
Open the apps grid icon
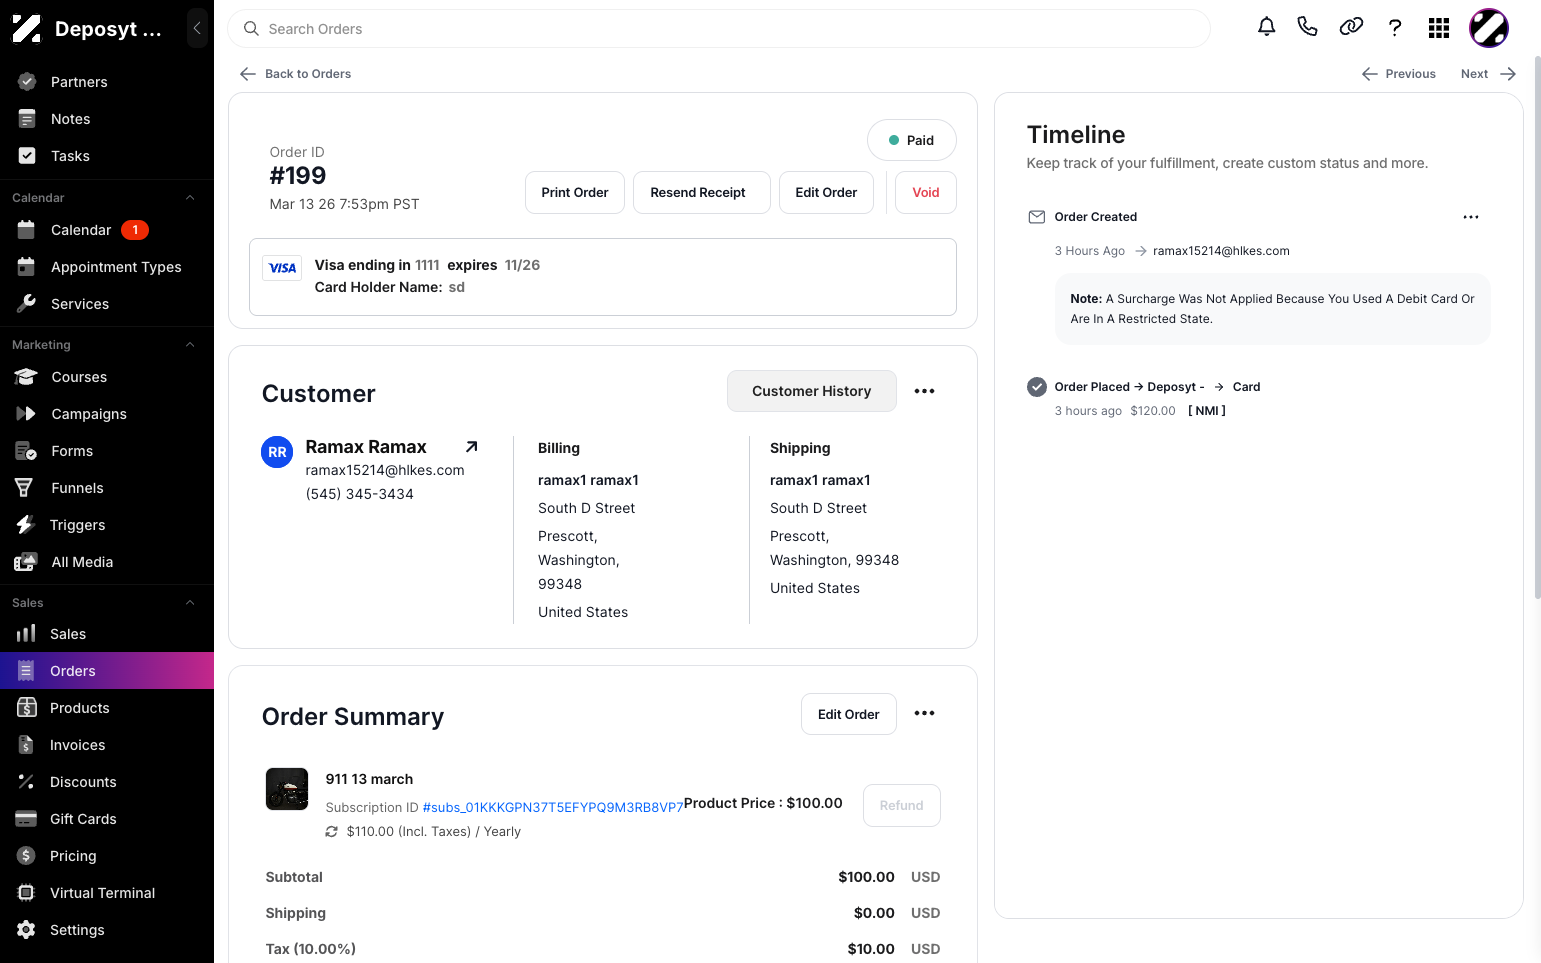pyautogui.click(x=1439, y=28)
